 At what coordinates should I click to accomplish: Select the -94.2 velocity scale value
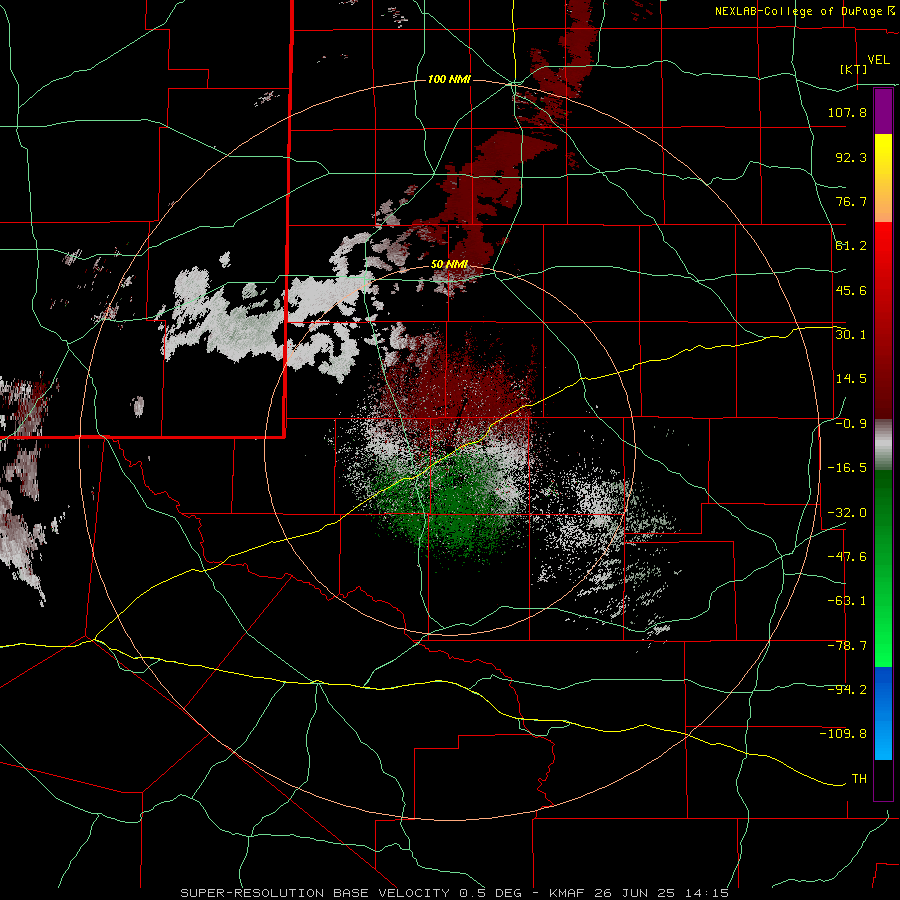[847, 690]
